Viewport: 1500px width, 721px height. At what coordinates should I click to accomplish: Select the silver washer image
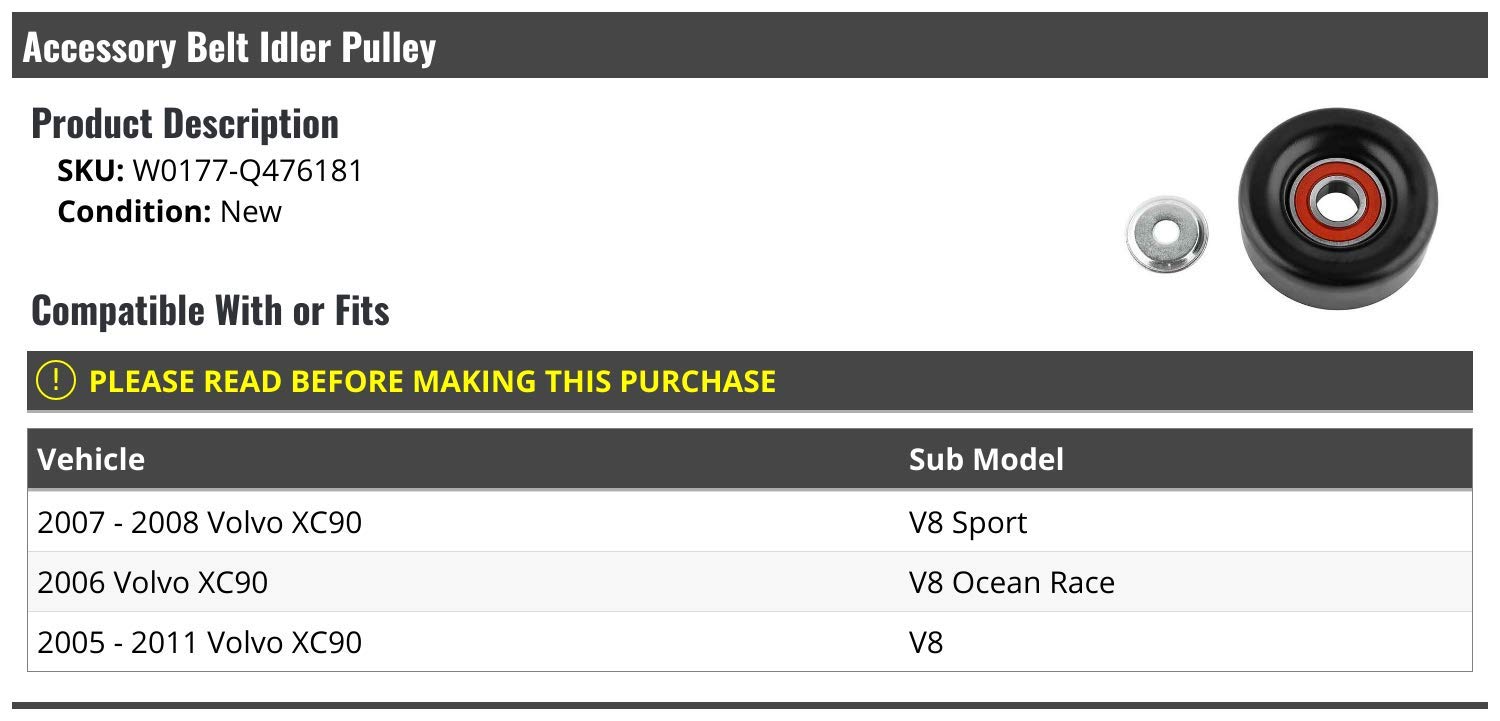coord(1166,235)
